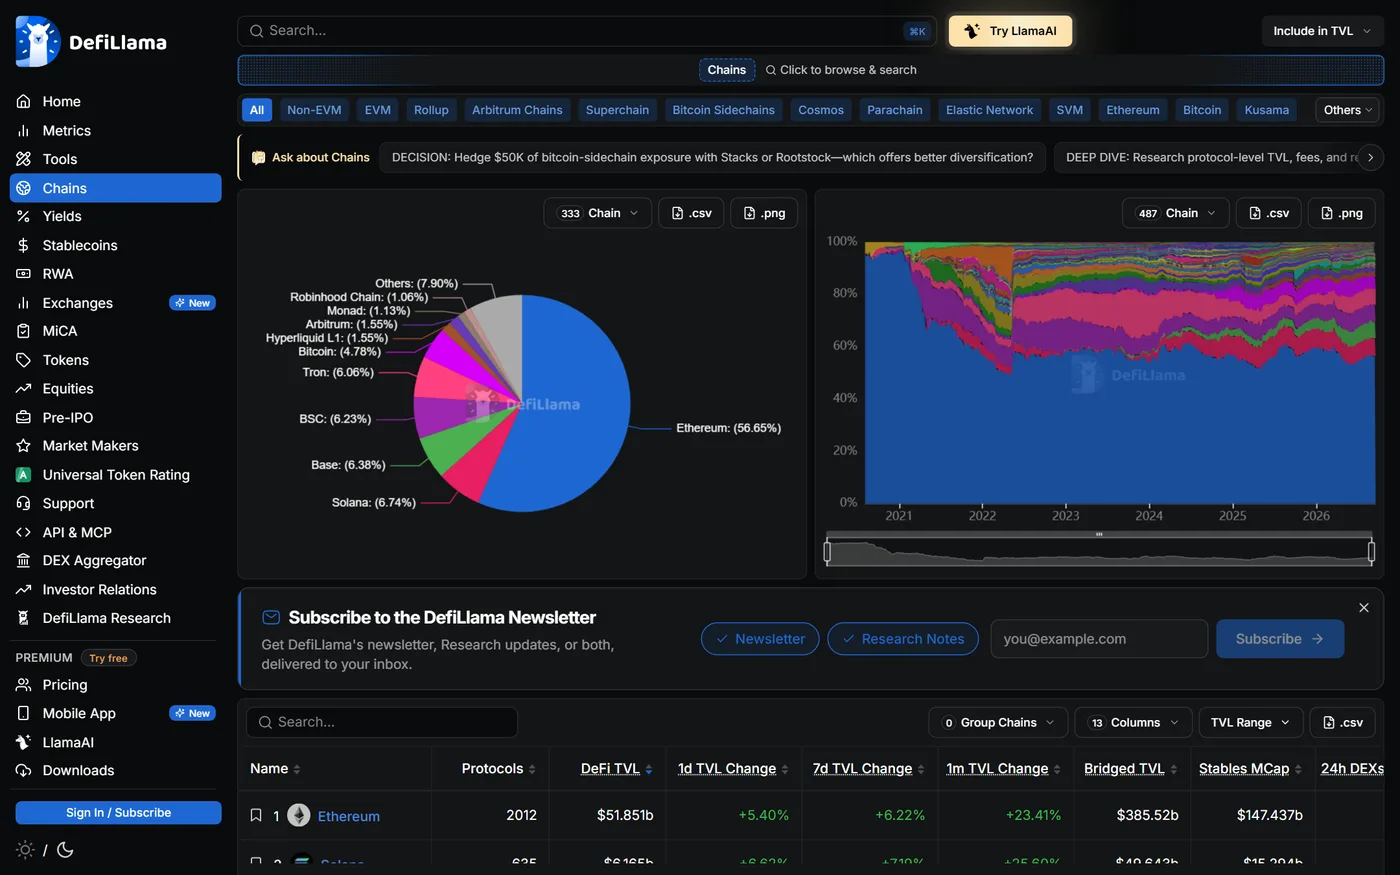Select the Bitcoin Sidechains filter tab
This screenshot has width=1400, height=875.
point(723,110)
